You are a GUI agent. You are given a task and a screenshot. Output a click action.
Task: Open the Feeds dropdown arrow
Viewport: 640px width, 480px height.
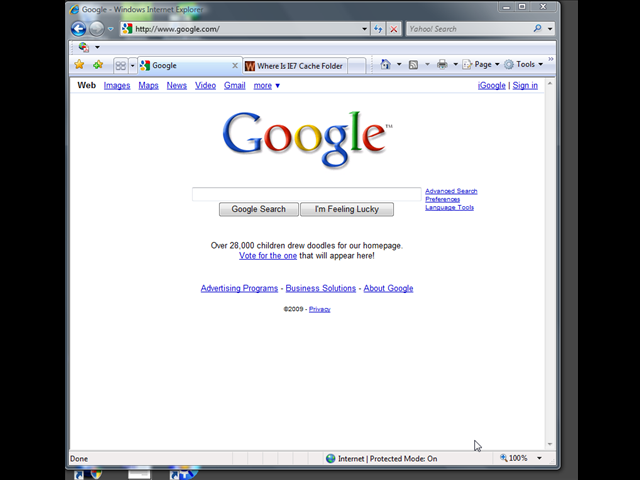point(427,64)
